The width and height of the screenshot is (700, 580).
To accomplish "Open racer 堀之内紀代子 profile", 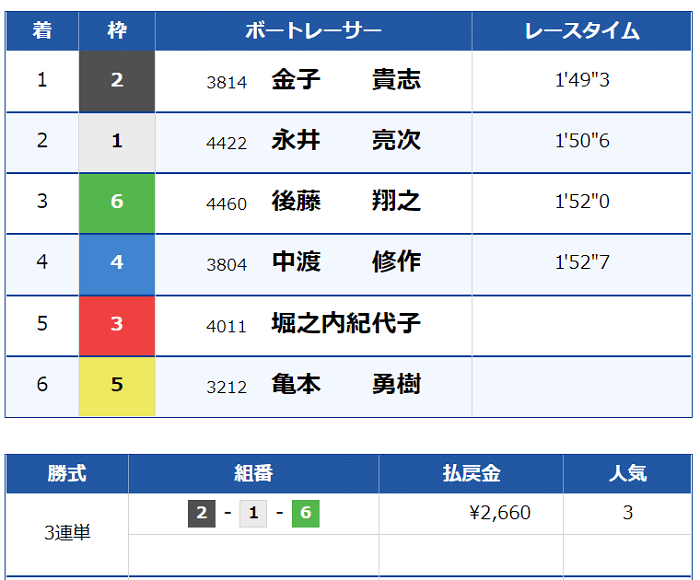I will 346,323.
